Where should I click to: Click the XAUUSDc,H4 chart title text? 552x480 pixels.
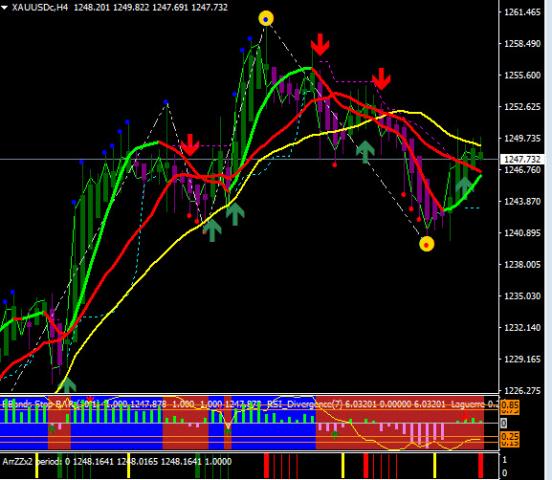pos(40,7)
